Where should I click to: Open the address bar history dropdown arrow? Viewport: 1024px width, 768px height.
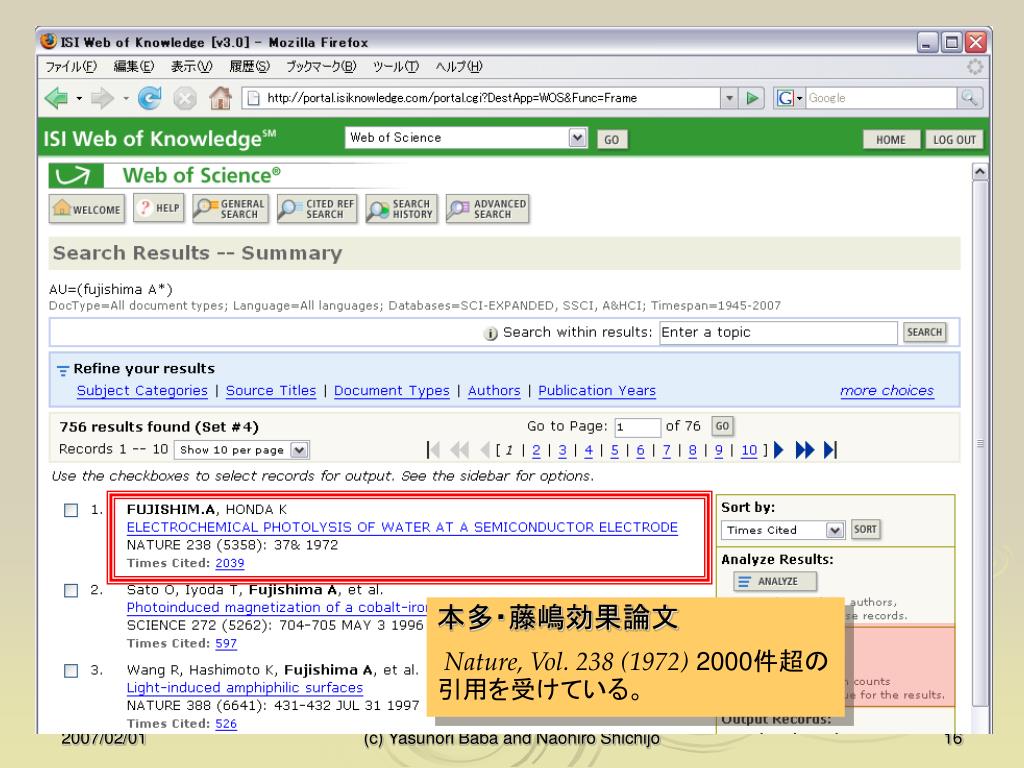[729, 98]
